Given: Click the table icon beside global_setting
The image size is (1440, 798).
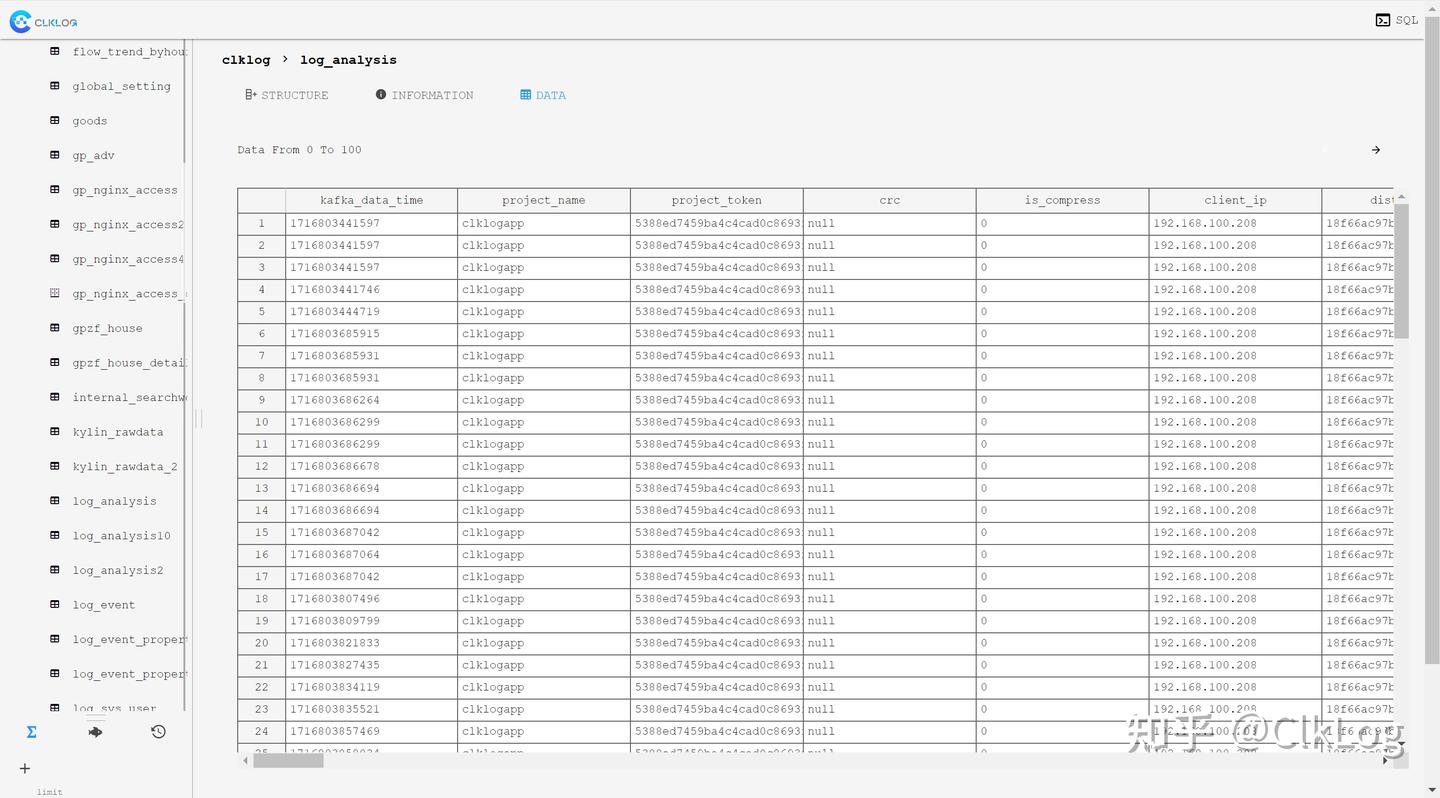Looking at the screenshot, I should [x=55, y=86].
